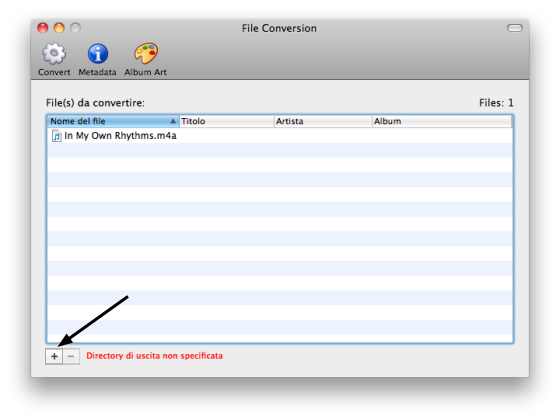
Task: Open the Album Art palette icon
Action: coord(146,53)
